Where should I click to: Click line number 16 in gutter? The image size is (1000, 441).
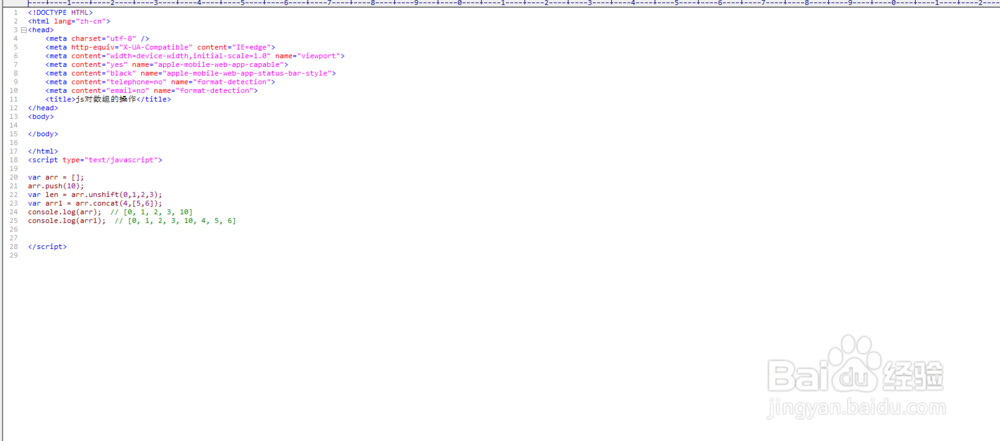[14, 143]
